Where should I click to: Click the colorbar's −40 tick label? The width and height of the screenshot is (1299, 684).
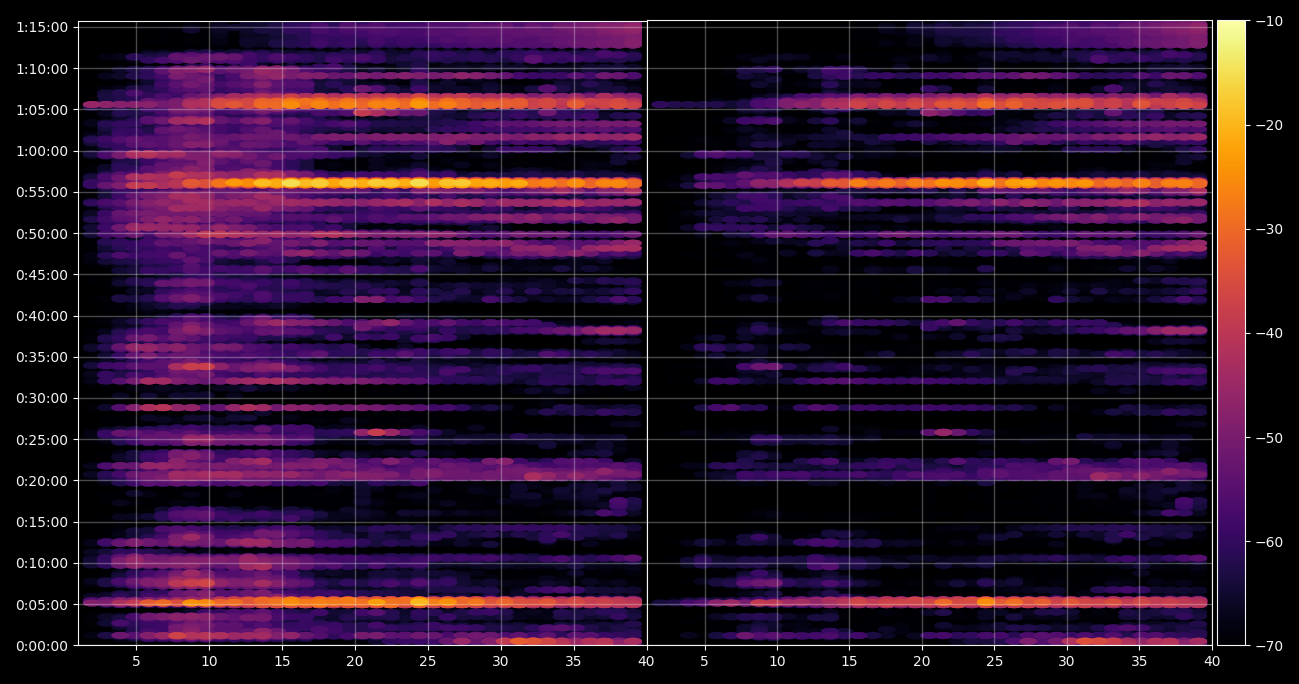click(1268, 333)
